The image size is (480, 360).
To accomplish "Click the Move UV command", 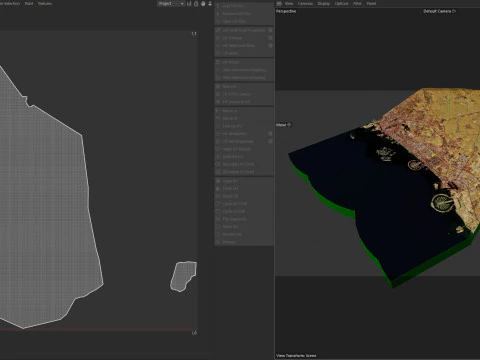I will (x=244, y=227).
